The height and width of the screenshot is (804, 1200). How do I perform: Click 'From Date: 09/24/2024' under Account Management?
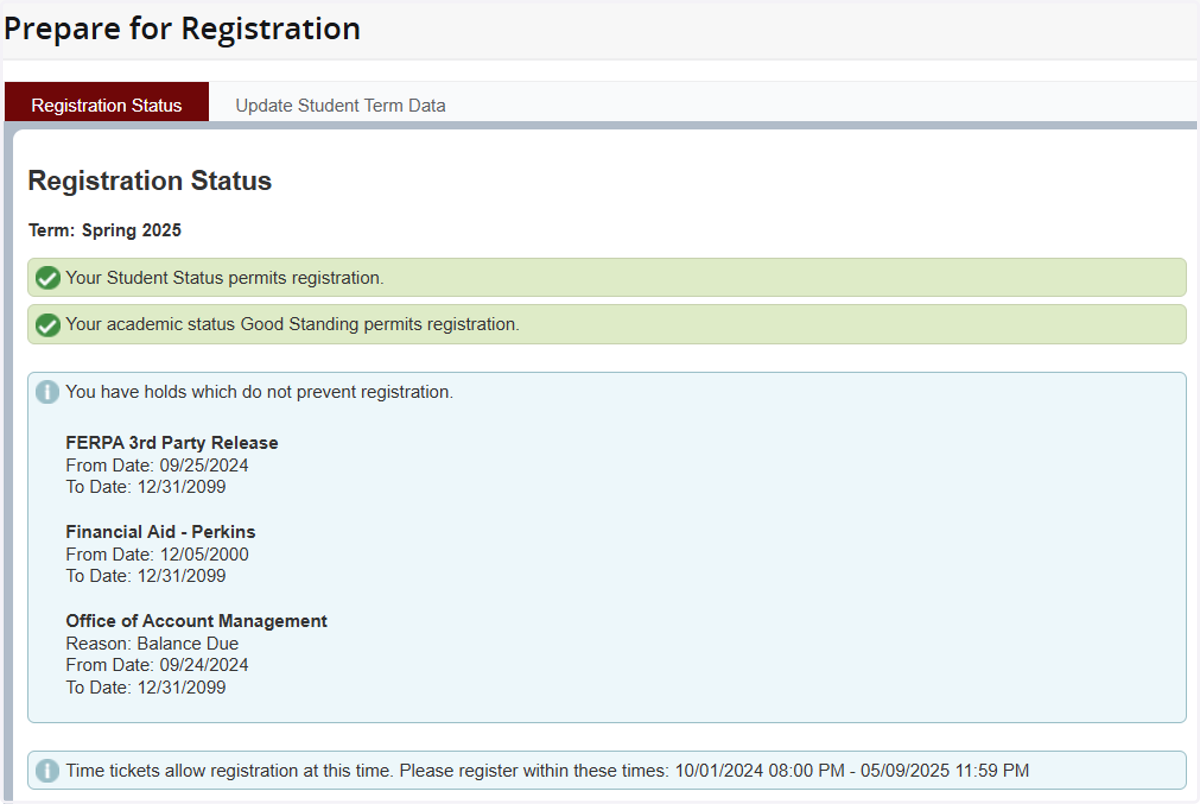(157, 665)
